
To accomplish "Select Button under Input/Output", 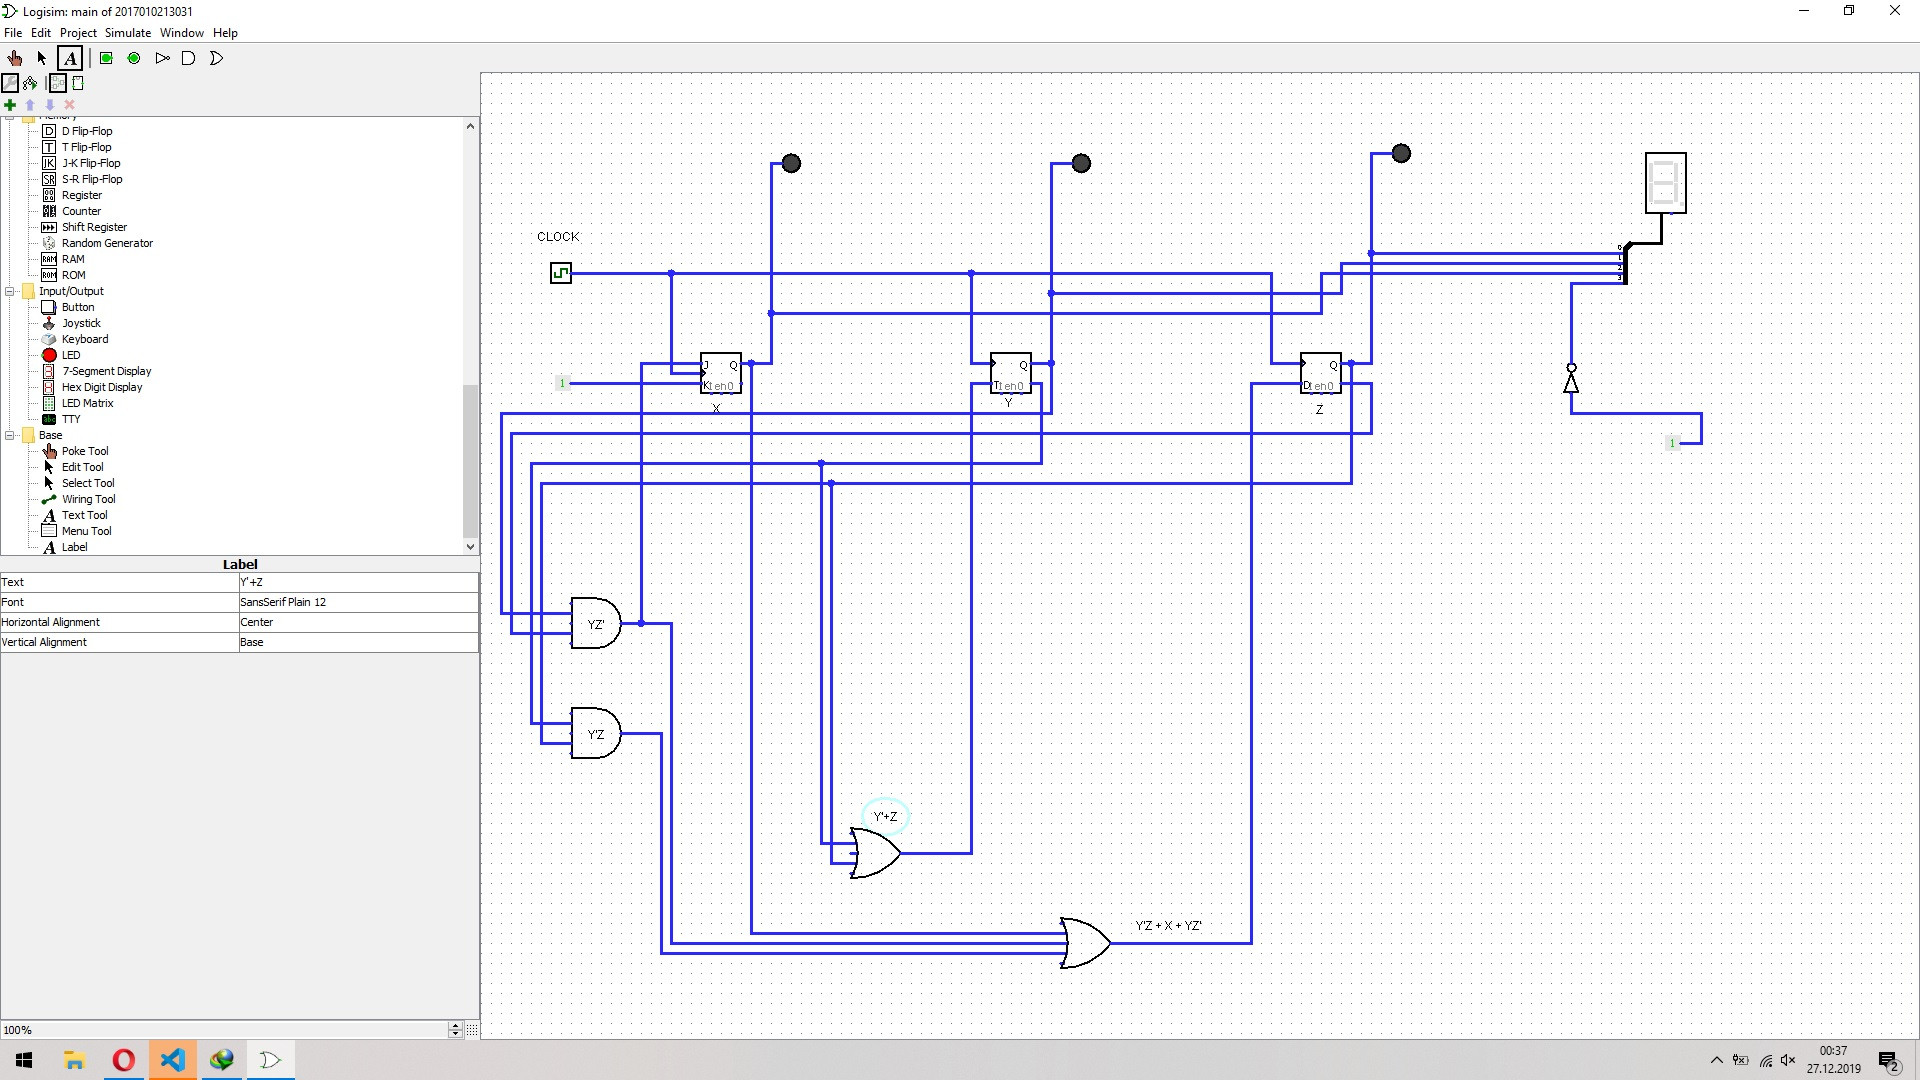I will pyautogui.click(x=78, y=307).
